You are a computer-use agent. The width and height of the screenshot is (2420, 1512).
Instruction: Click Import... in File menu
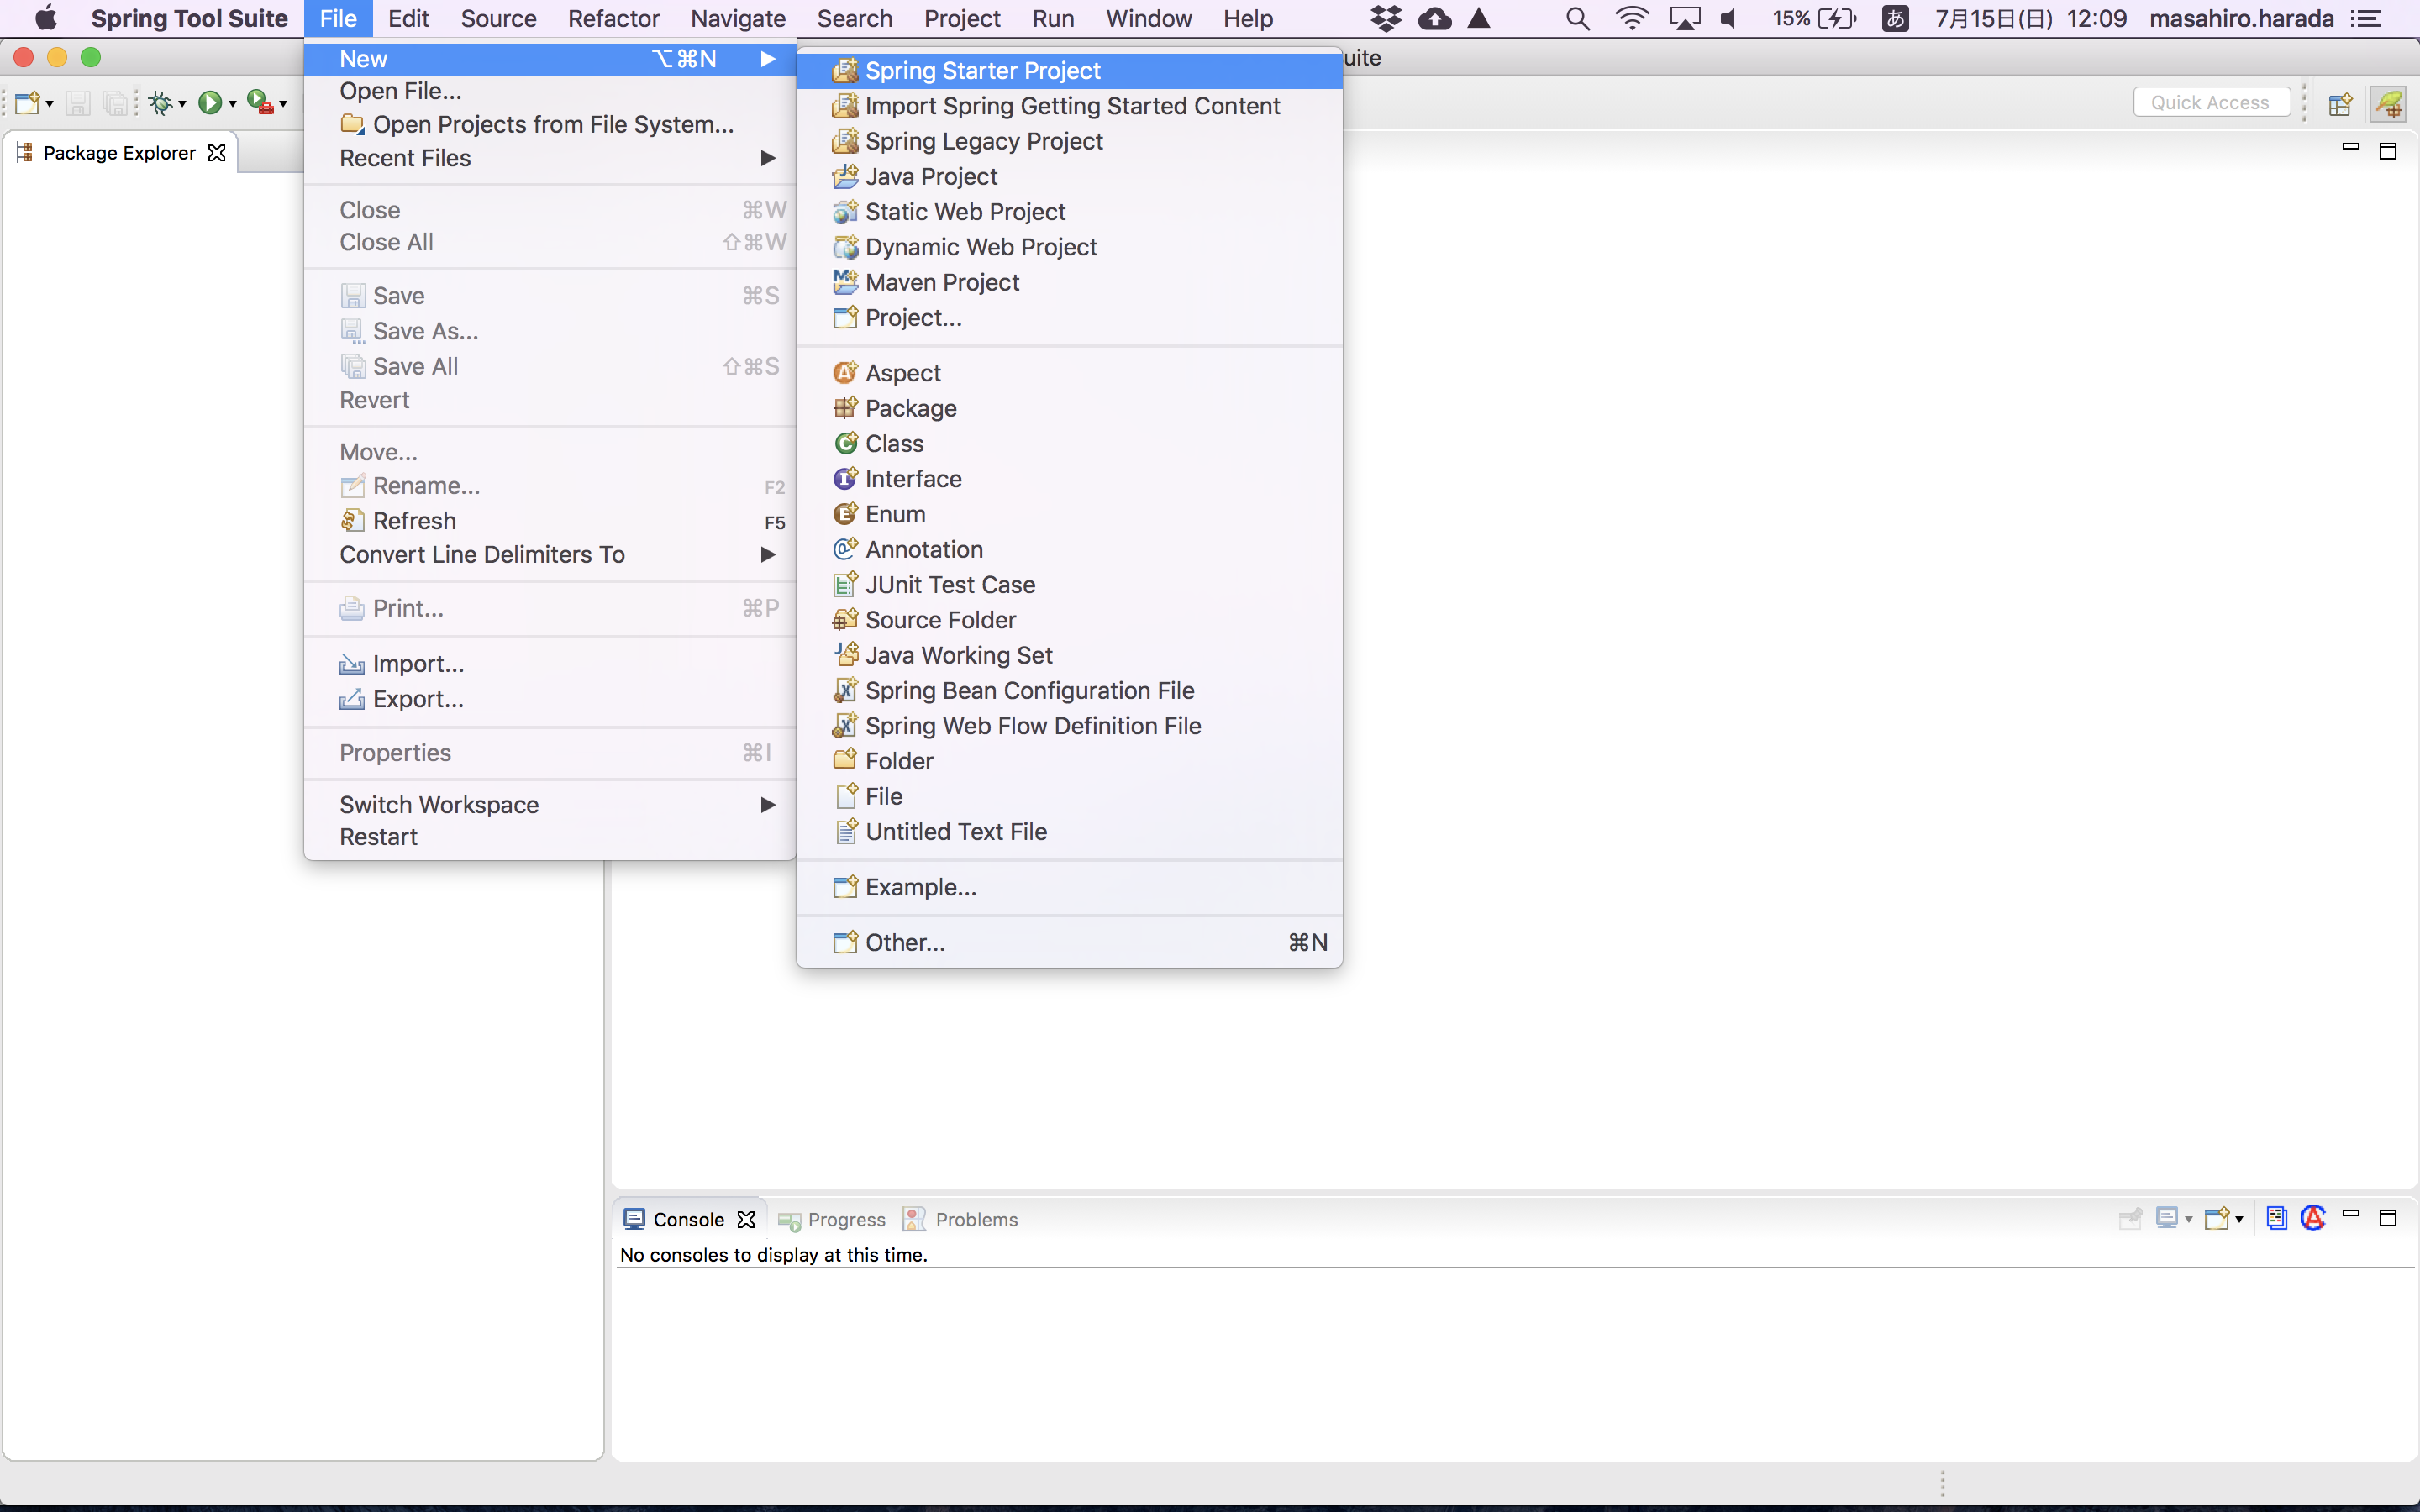tap(550, 664)
